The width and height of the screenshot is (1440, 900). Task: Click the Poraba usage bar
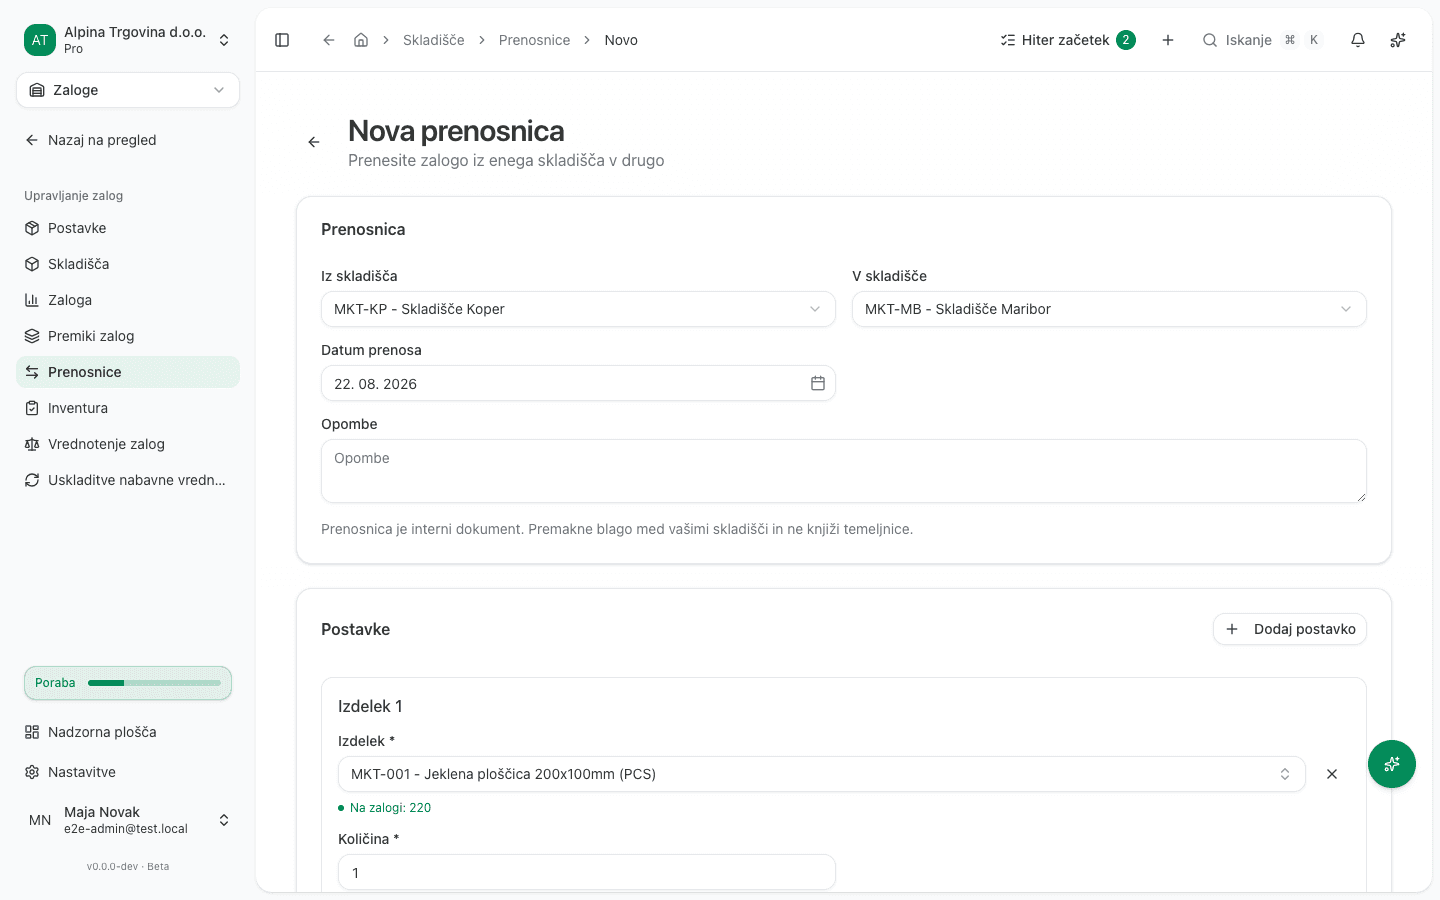pyautogui.click(x=128, y=683)
